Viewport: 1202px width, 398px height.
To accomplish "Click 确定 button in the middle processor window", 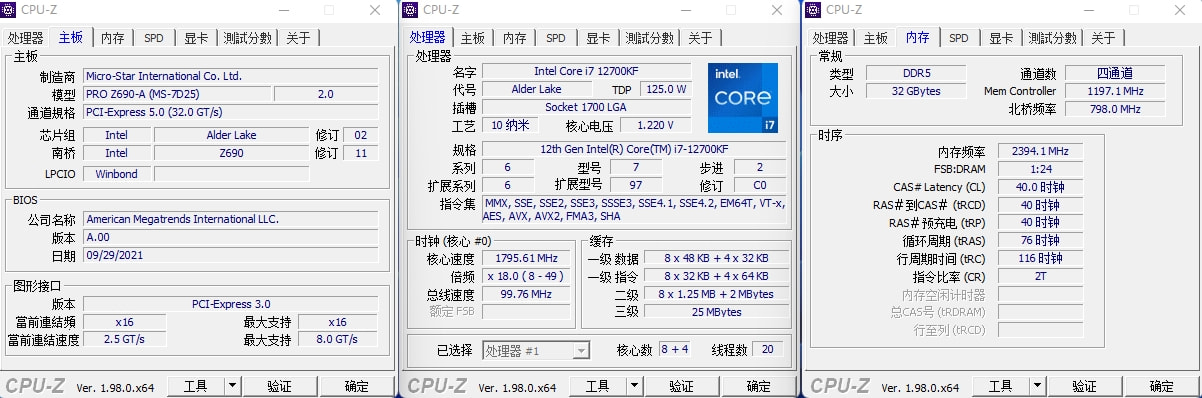I will 758,386.
